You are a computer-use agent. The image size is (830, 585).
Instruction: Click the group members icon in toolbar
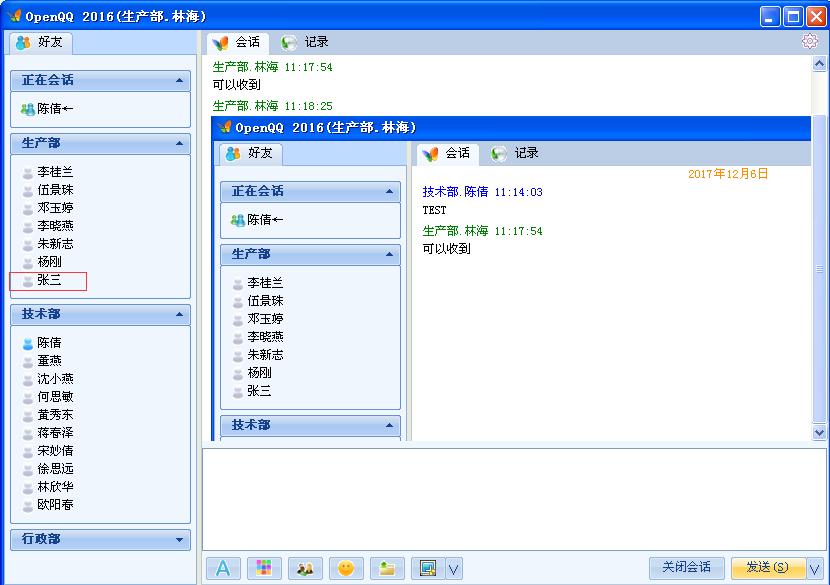point(305,568)
